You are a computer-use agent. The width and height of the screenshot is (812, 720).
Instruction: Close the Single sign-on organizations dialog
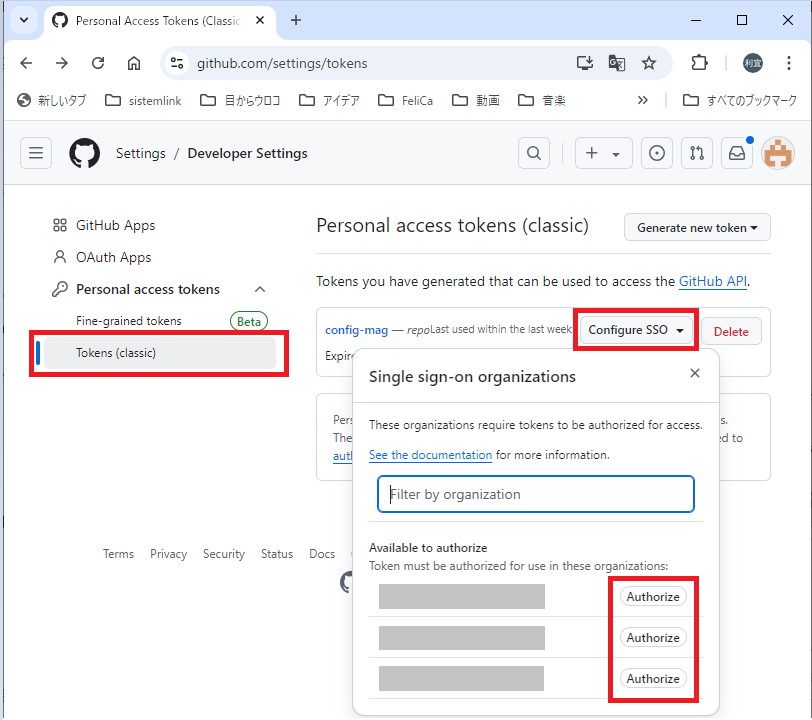(695, 373)
